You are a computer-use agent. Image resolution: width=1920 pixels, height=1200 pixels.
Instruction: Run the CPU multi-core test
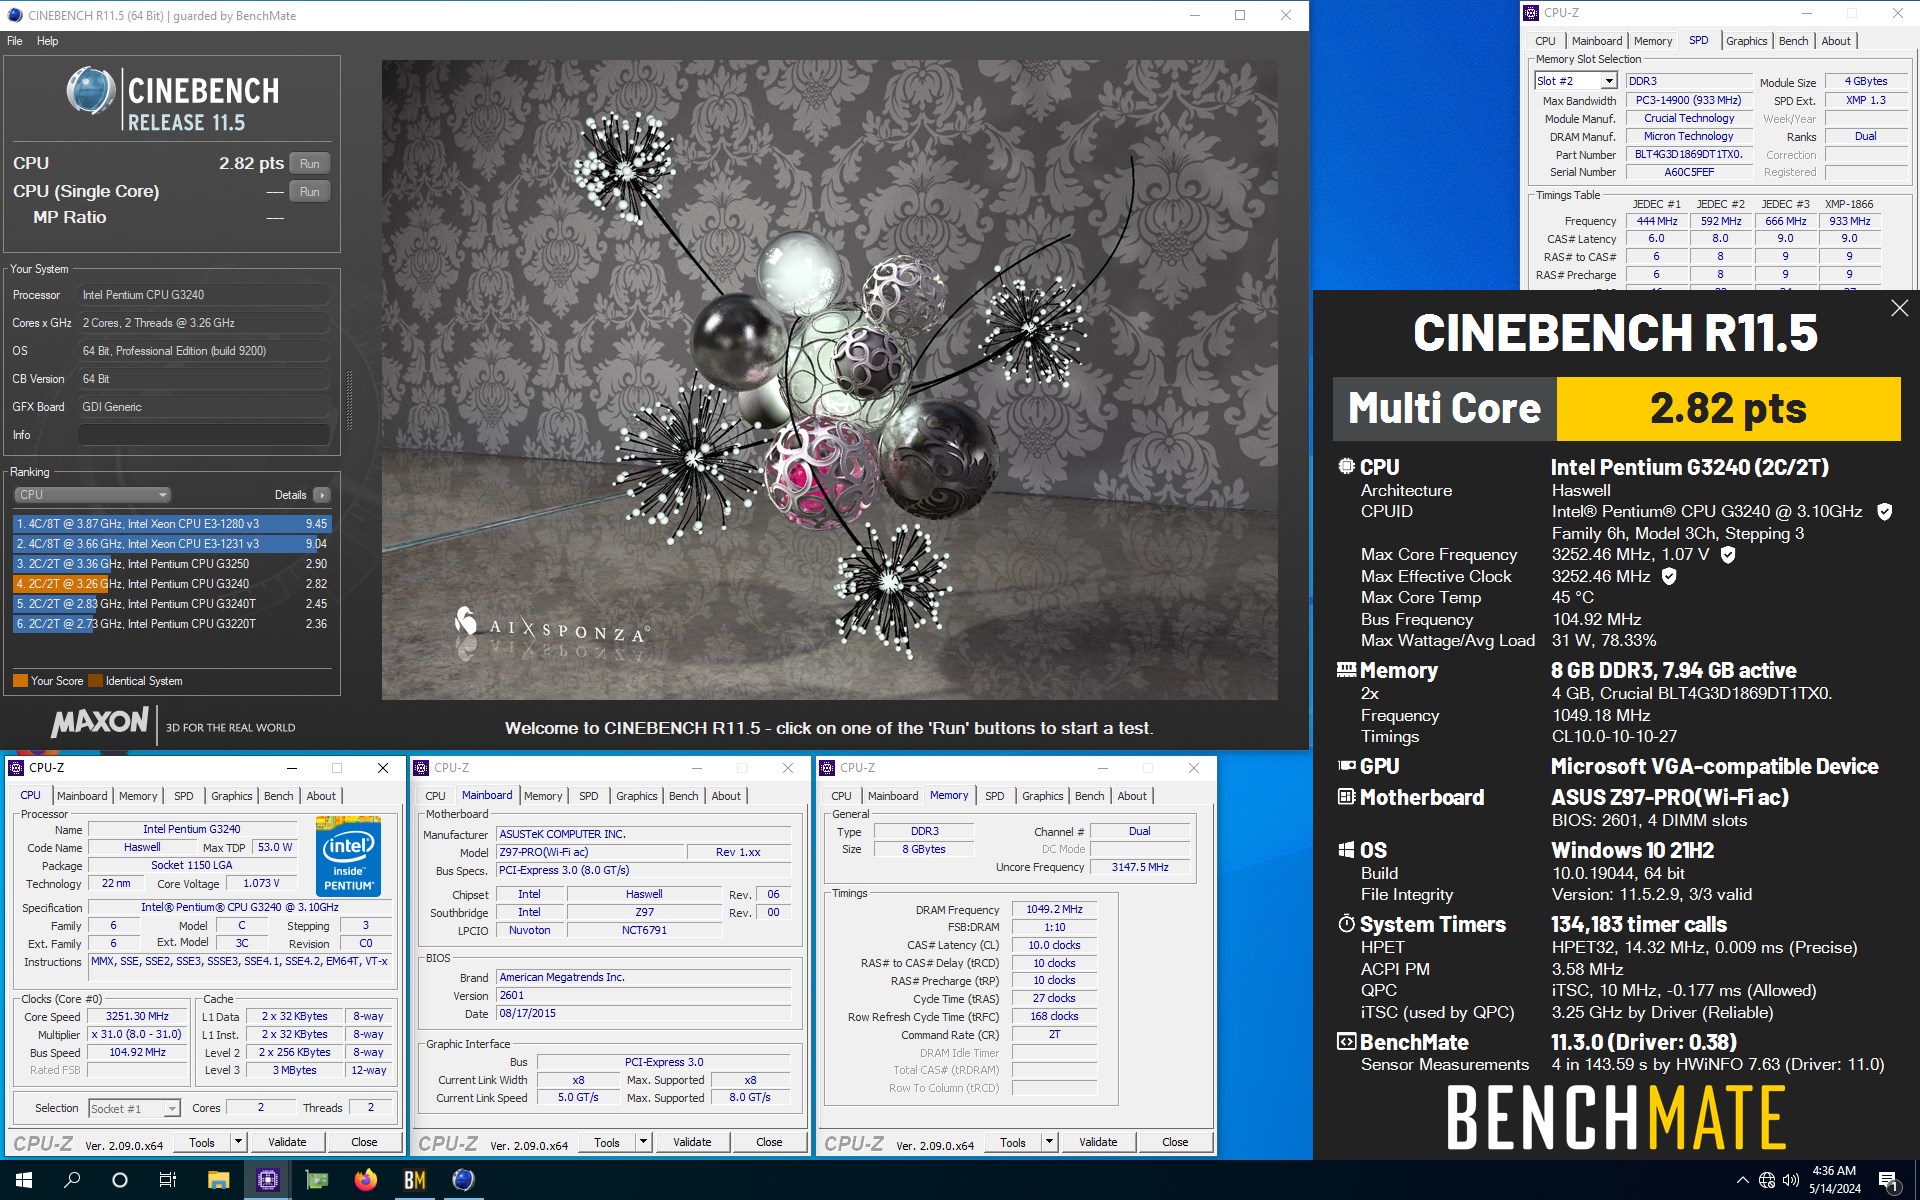(x=310, y=163)
